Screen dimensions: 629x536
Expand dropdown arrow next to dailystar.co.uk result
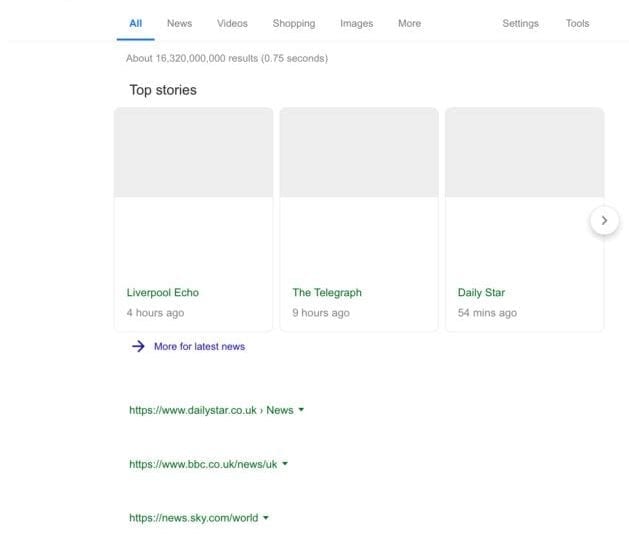click(x=301, y=410)
